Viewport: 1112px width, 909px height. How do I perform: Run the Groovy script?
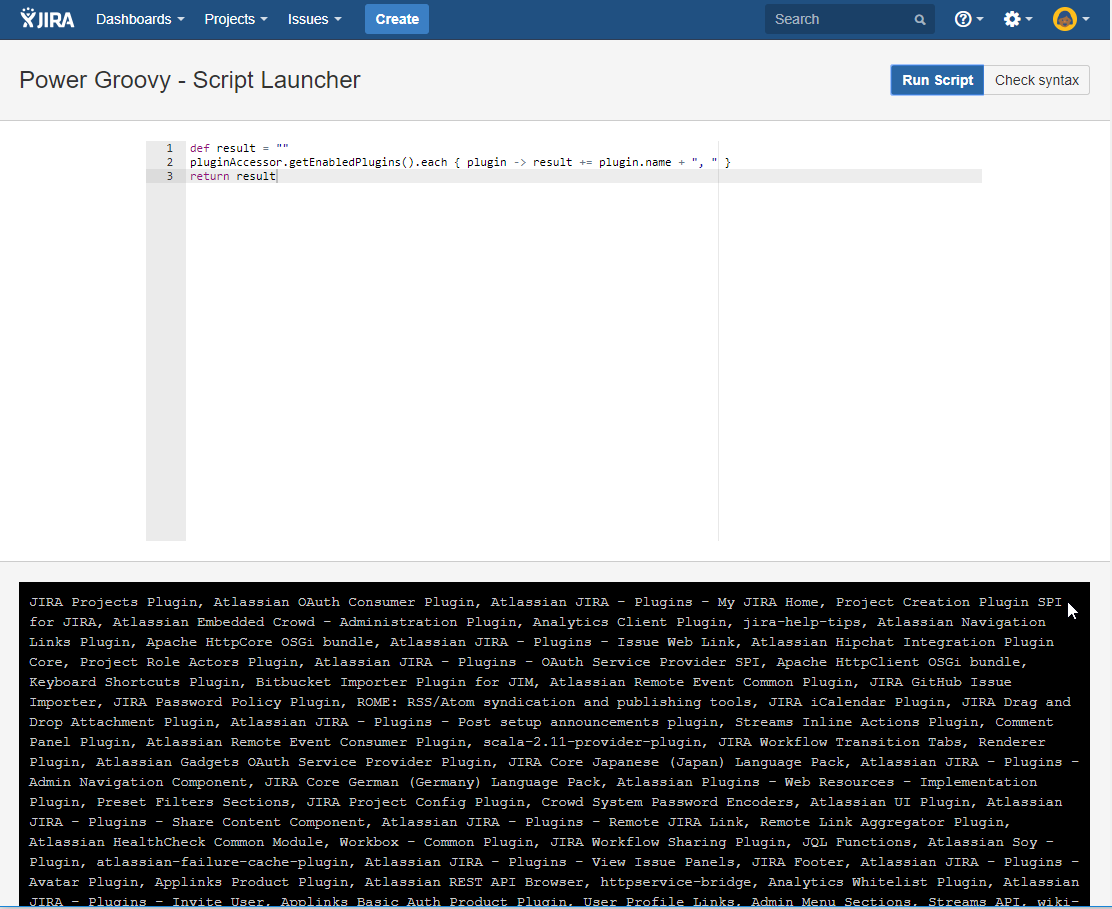937,80
